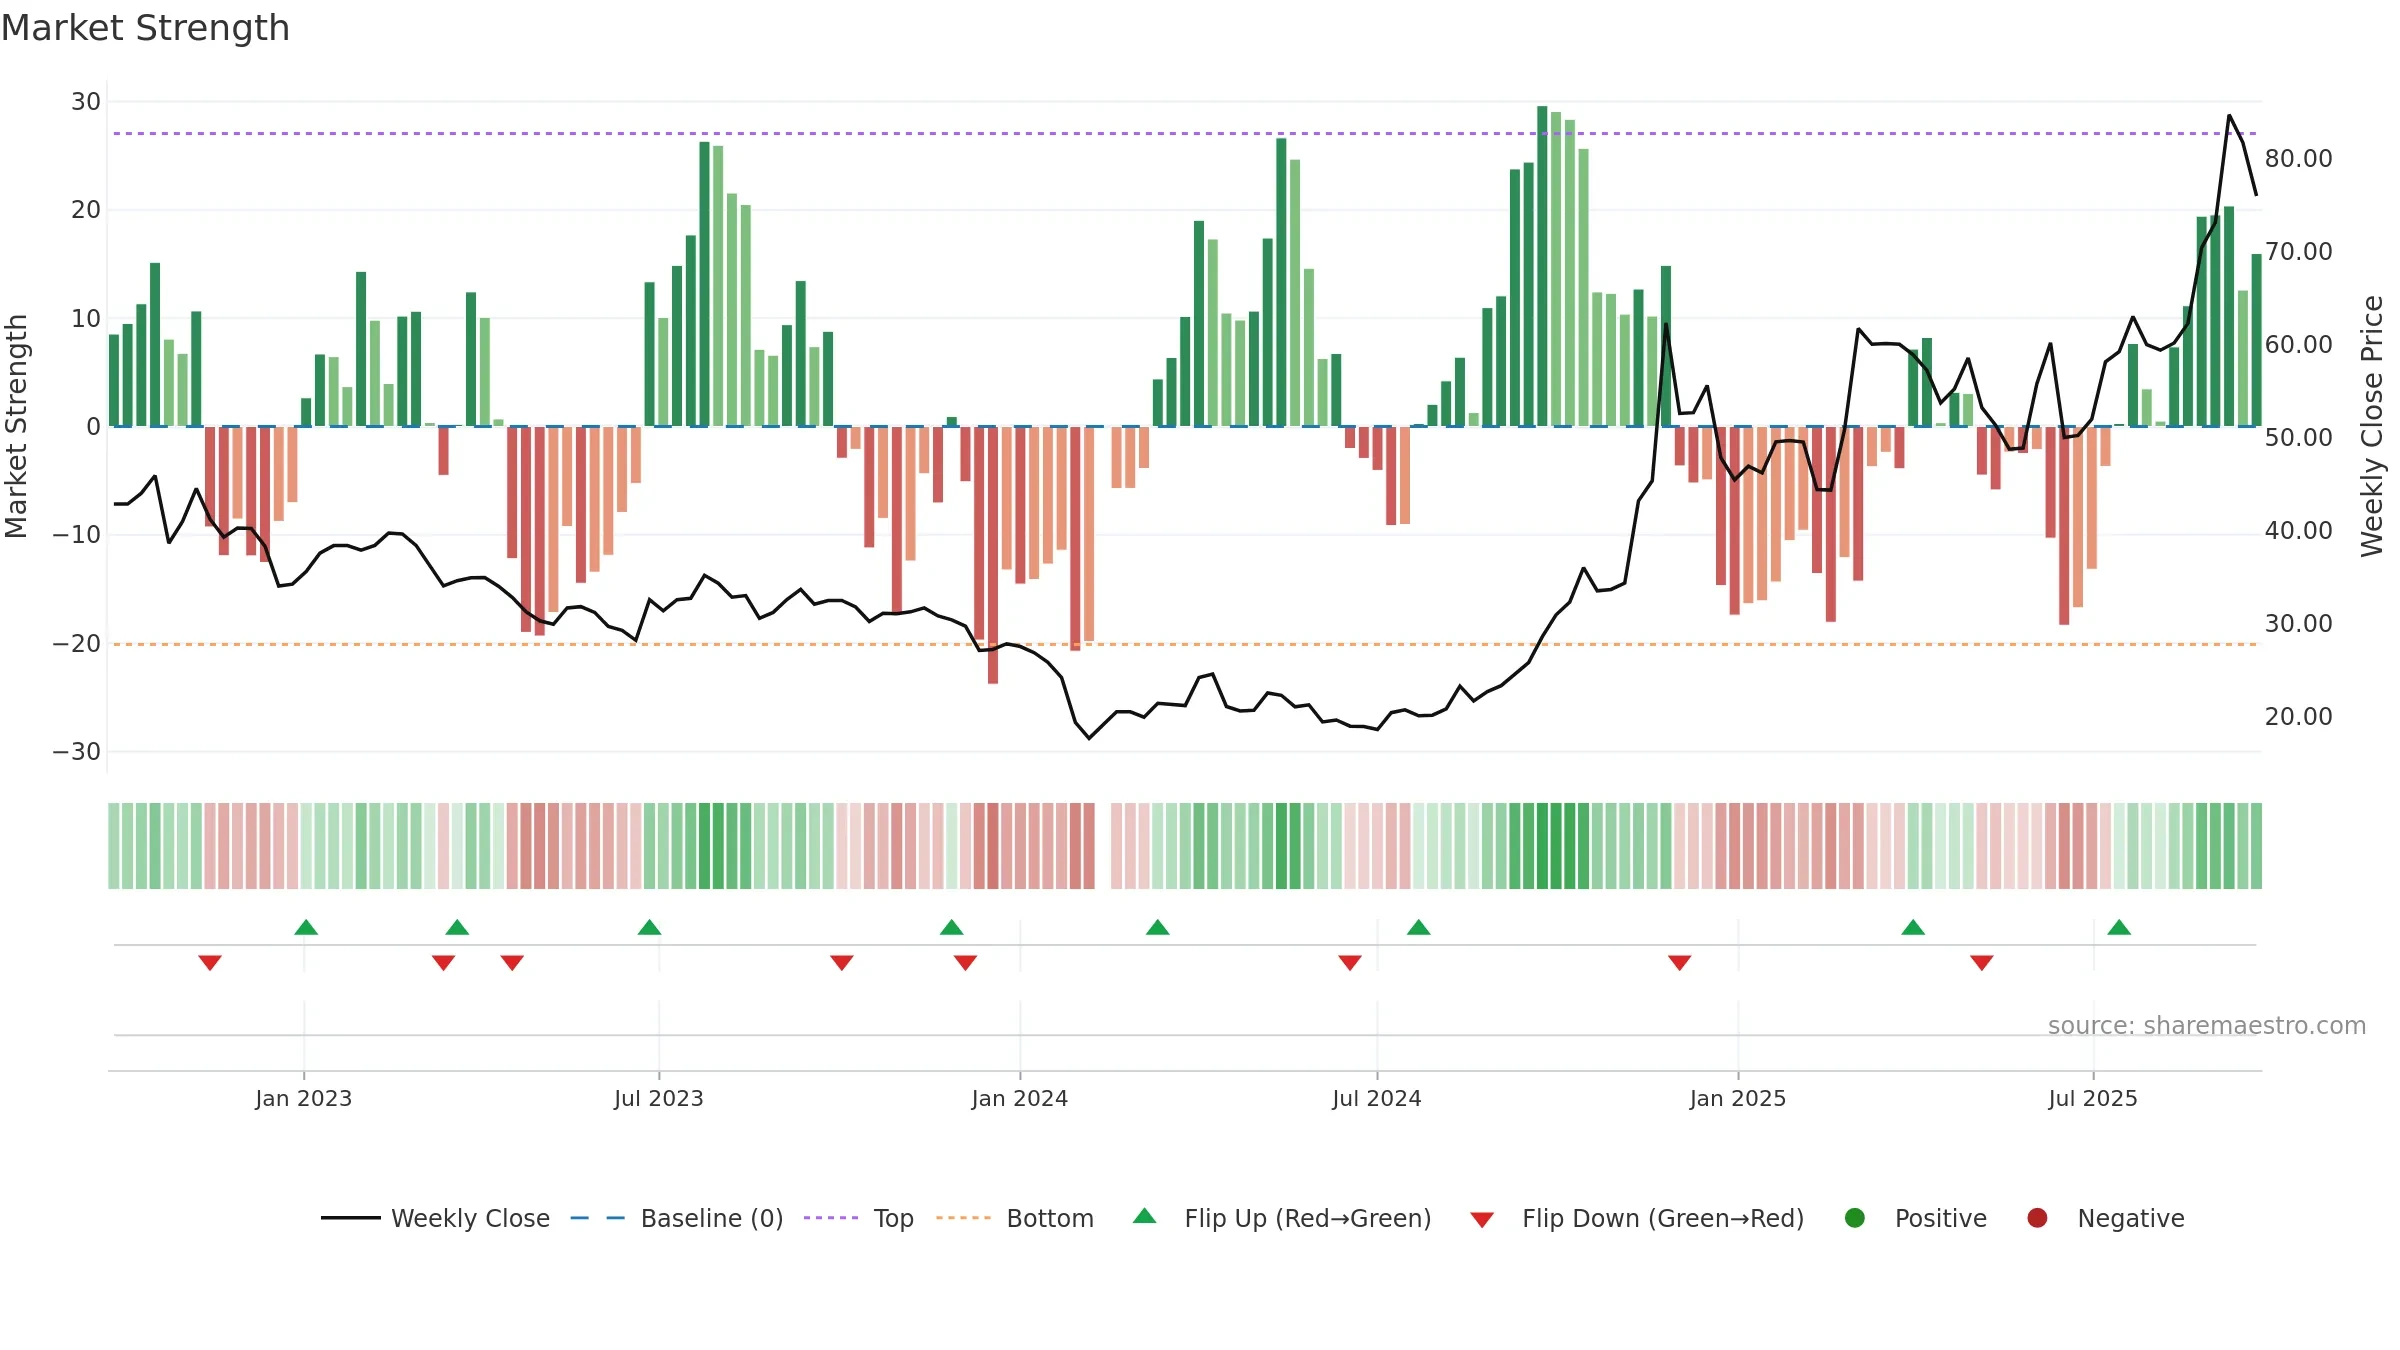Toggle the Baseline (0) legend entry
The width and height of the screenshot is (2400, 1350).
677,1218
